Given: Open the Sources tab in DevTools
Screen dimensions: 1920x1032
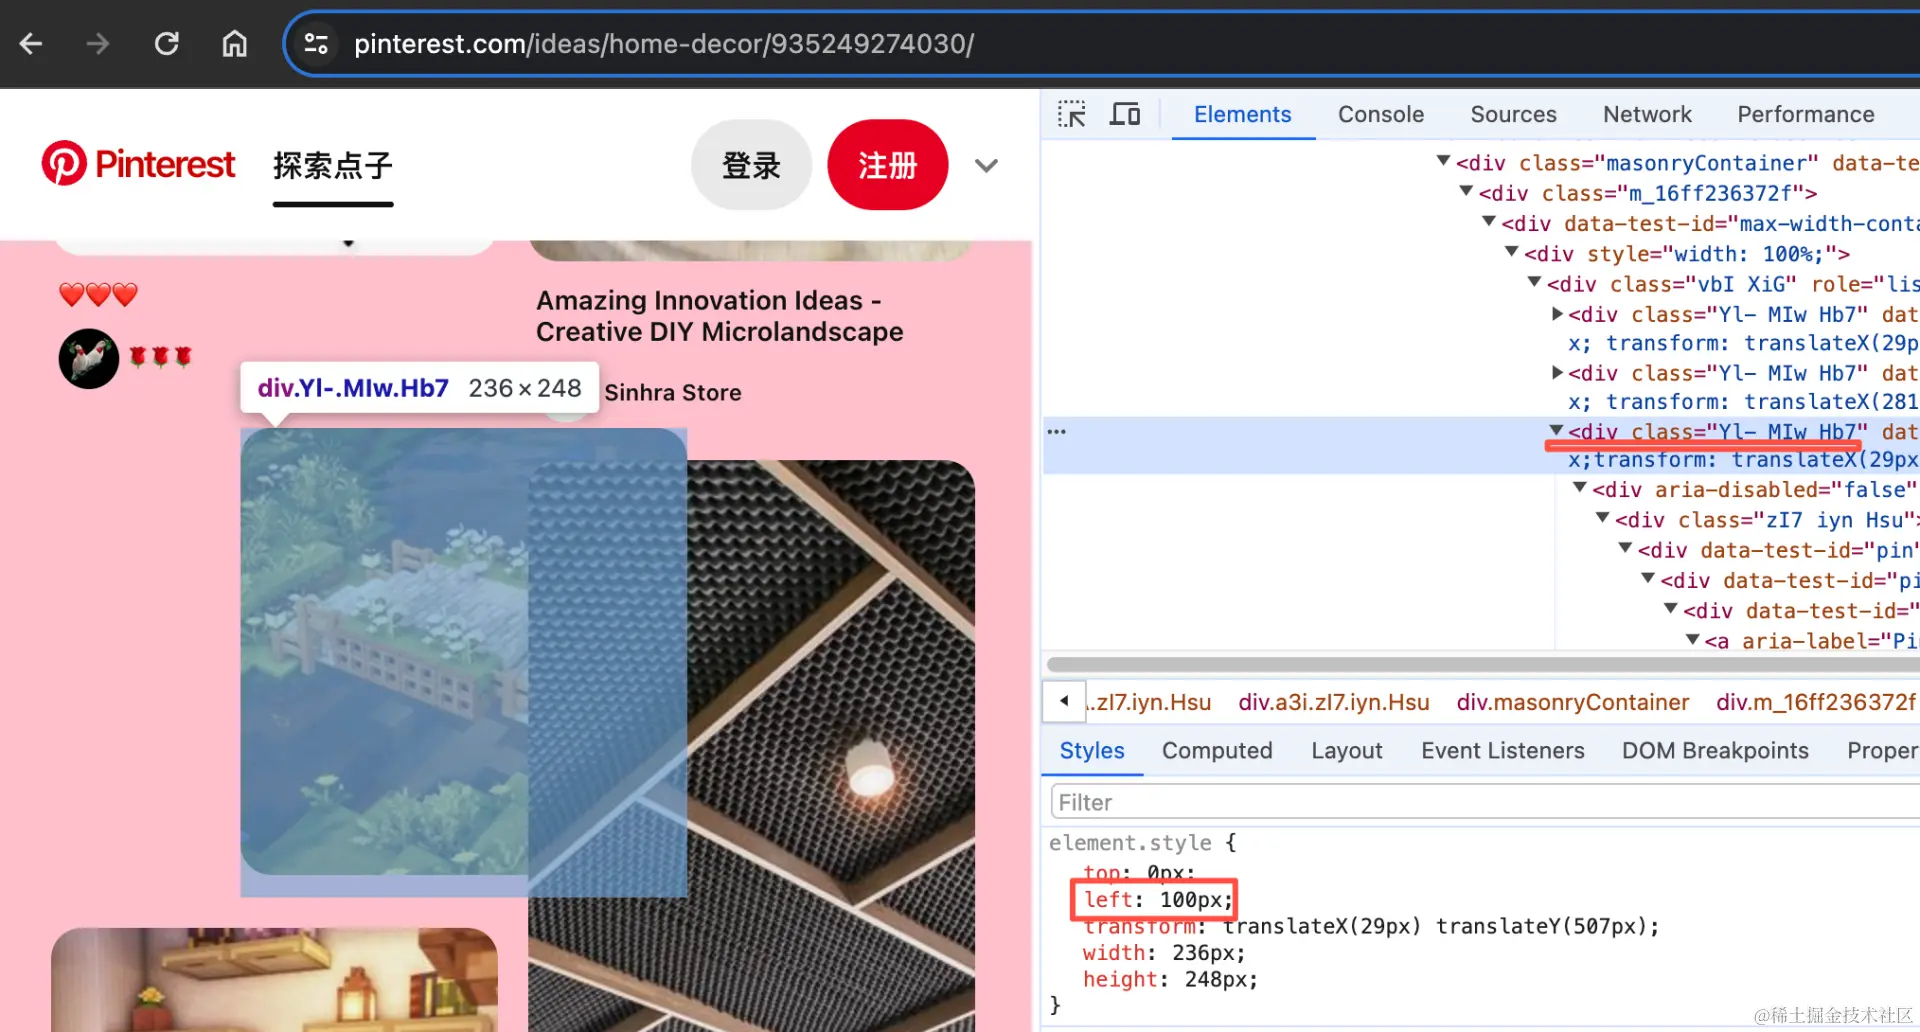Looking at the screenshot, I should point(1513,114).
